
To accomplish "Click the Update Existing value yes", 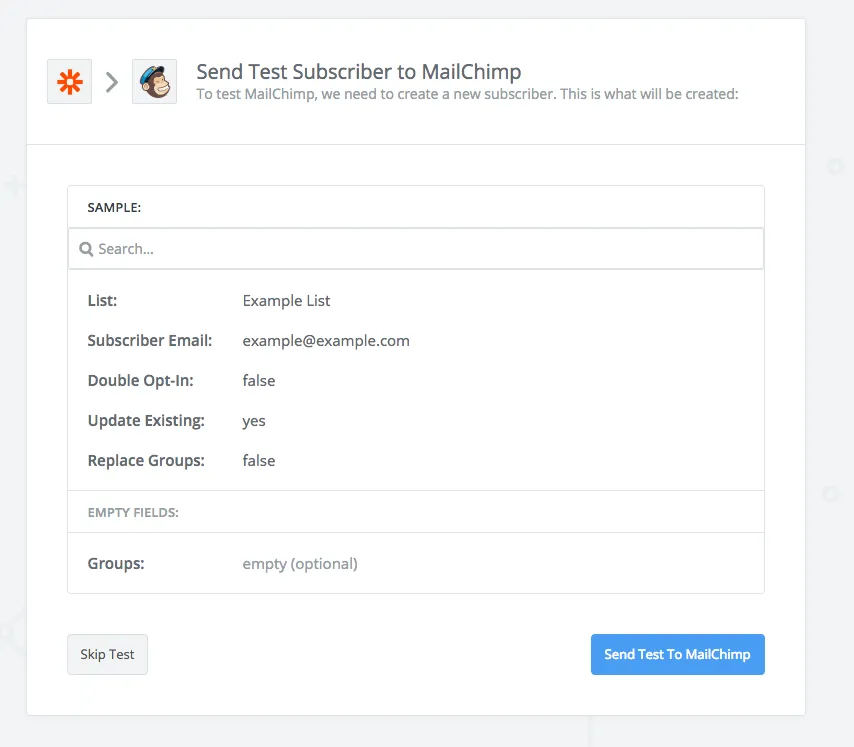I will coord(254,420).
